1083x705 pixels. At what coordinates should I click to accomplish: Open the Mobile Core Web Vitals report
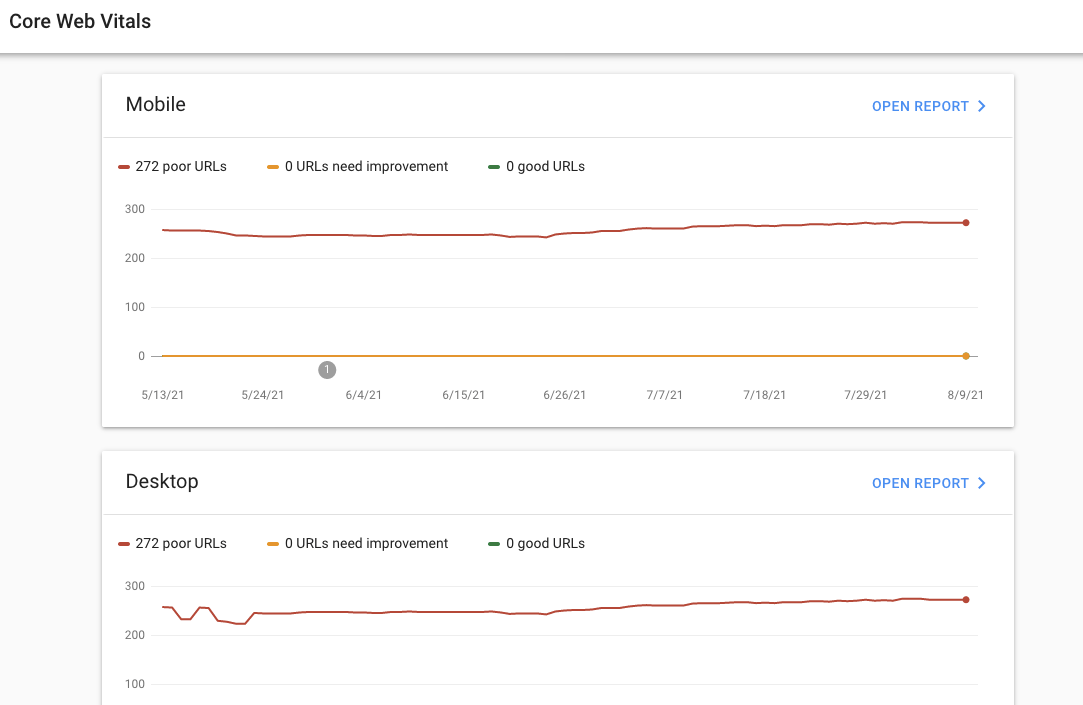[x=919, y=106]
